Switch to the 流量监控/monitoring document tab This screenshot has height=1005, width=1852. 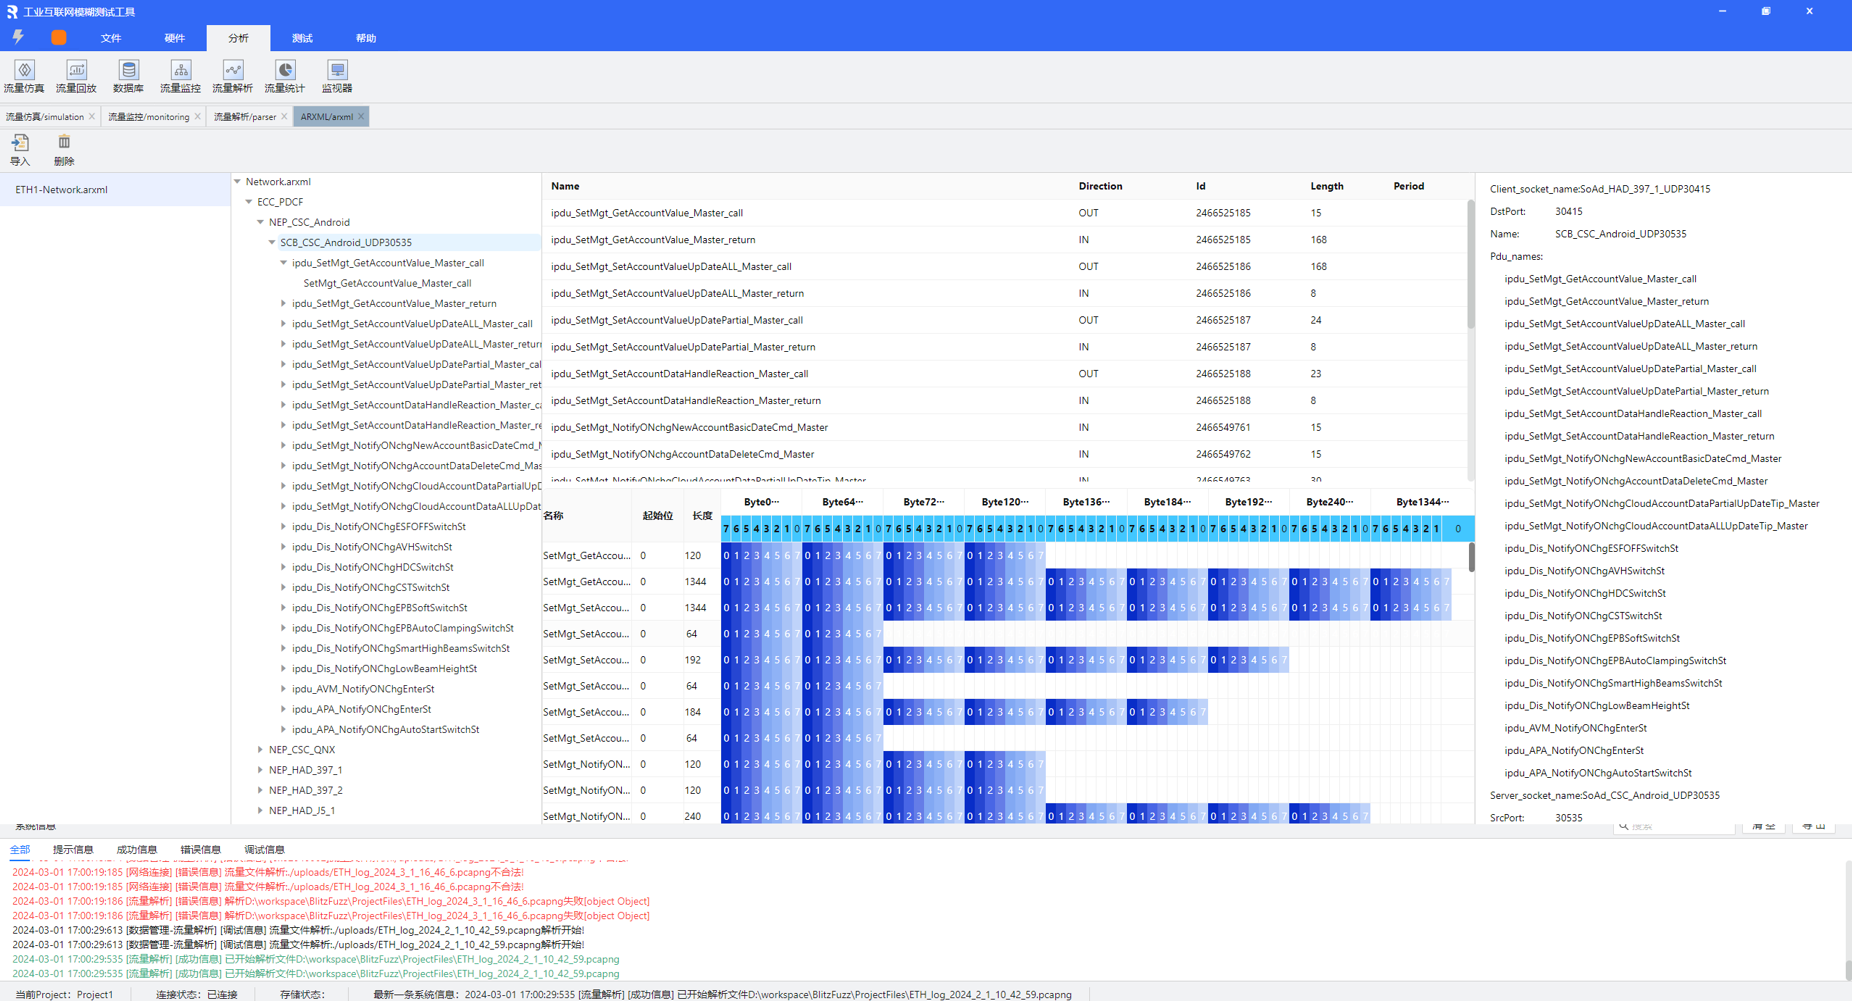click(x=148, y=117)
